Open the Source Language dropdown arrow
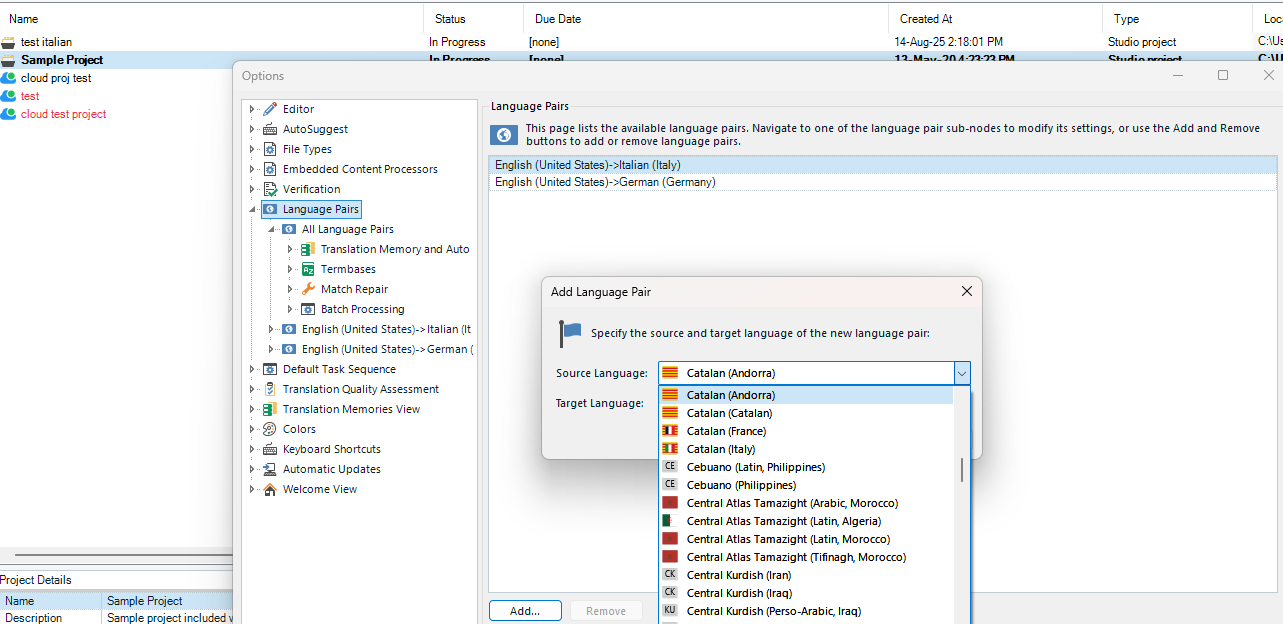The width and height of the screenshot is (1283, 624). coord(961,372)
